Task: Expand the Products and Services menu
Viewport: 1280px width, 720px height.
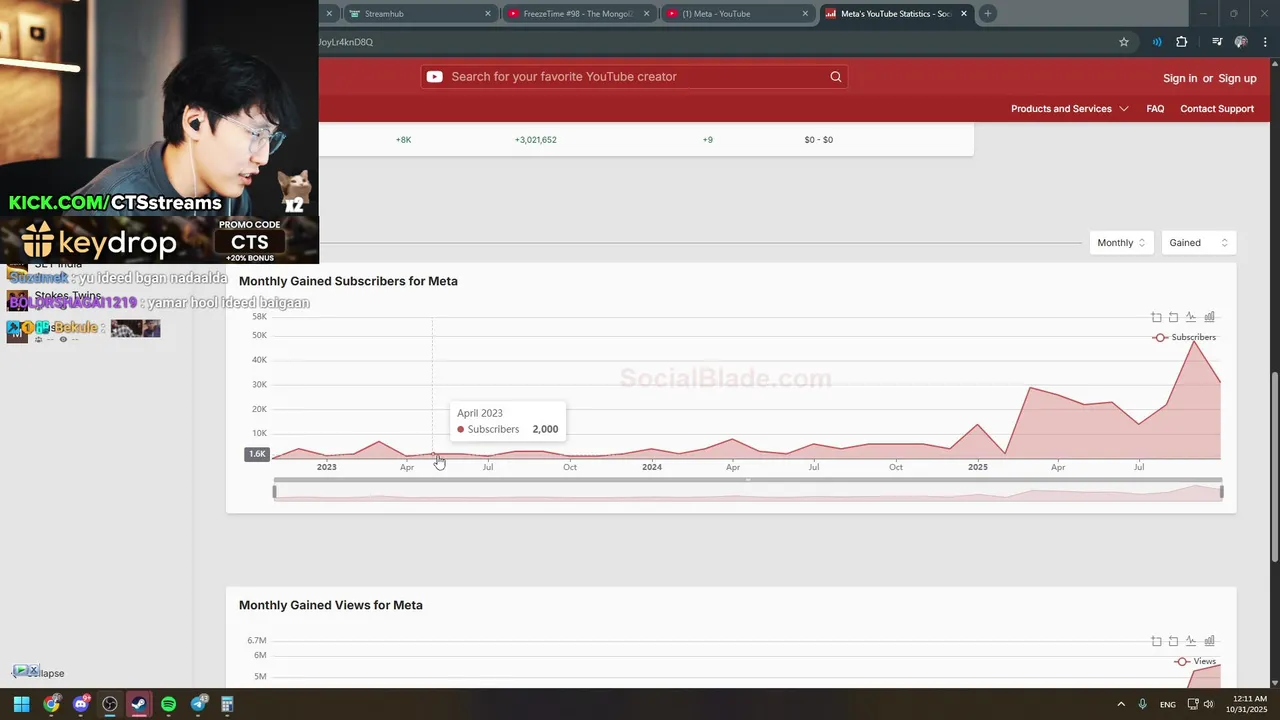Action: (1069, 108)
